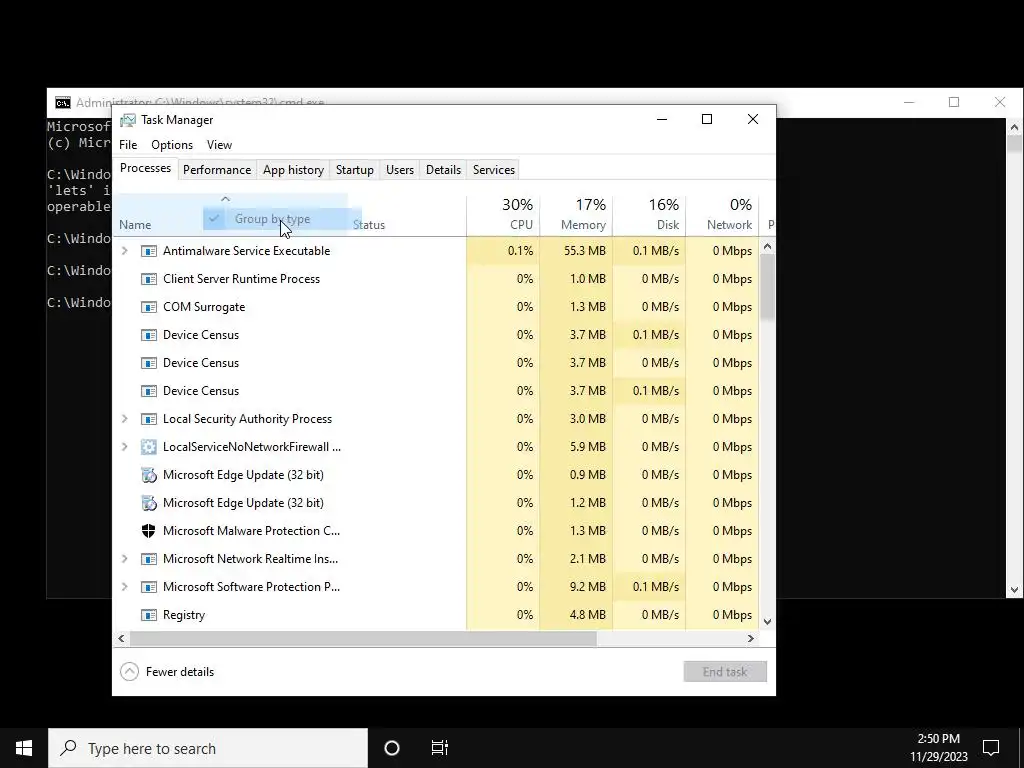
Task: Click the horizontal scroll left arrow
Action: [121, 639]
